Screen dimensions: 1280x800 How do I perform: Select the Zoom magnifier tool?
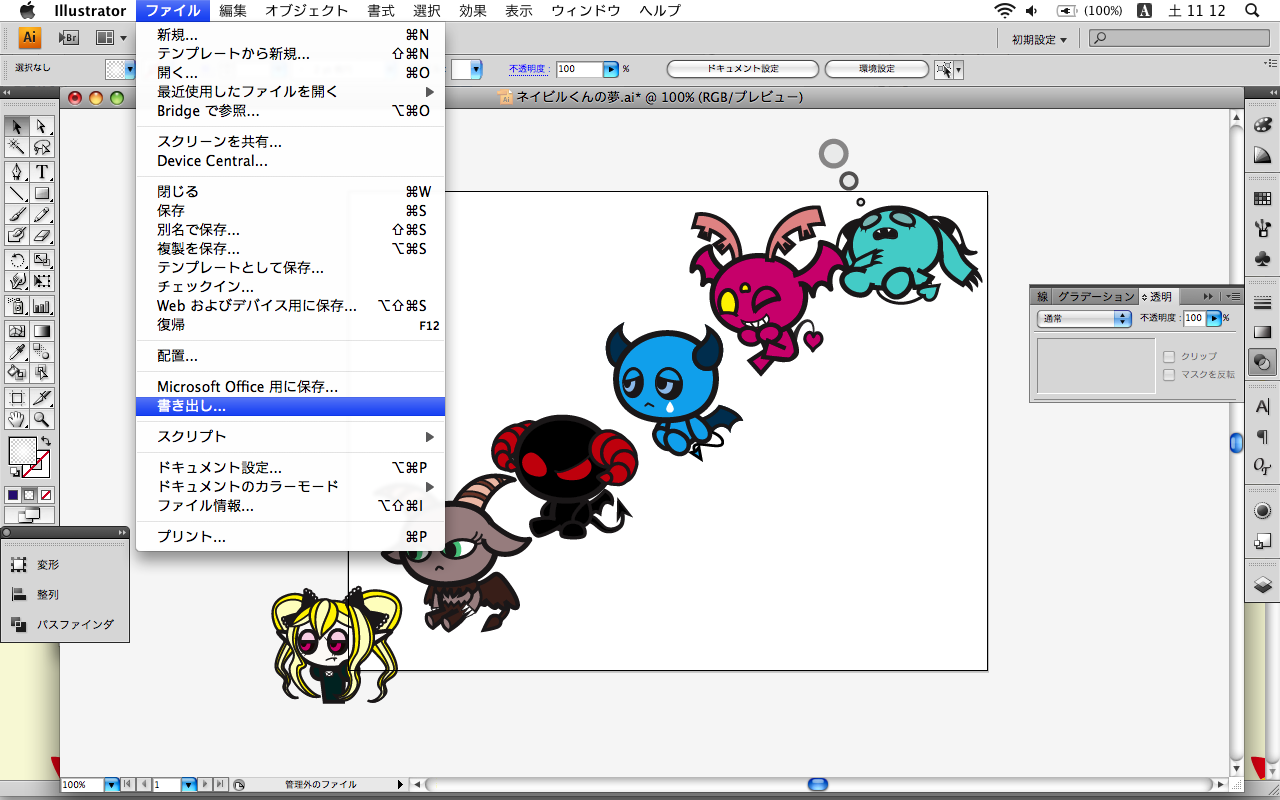41,419
